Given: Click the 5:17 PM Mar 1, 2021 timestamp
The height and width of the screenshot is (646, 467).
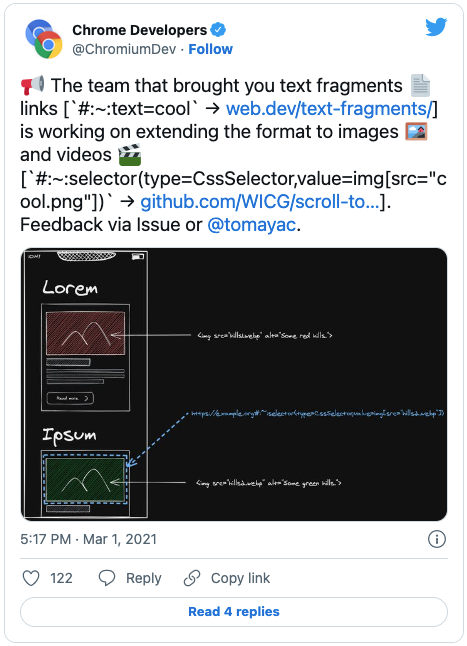Looking at the screenshot, I should tap(89, 539).
